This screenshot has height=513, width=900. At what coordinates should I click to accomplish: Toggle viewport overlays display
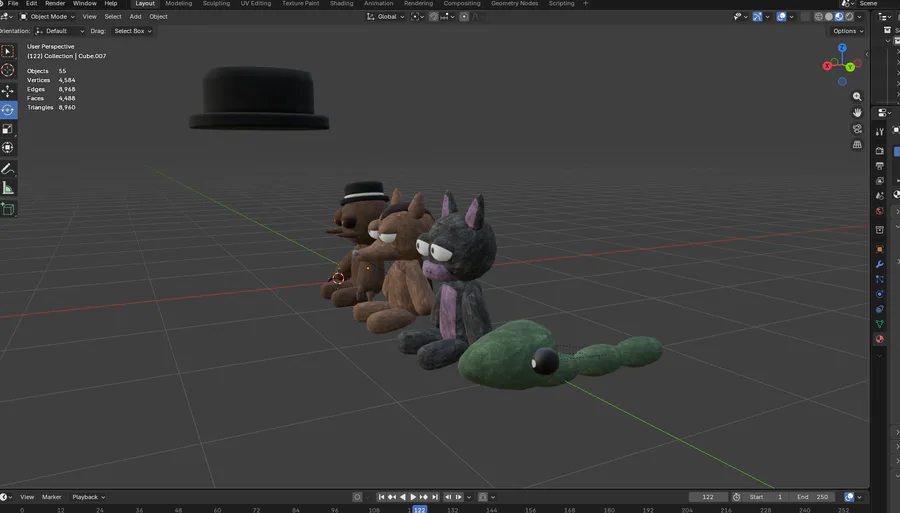point(781,17)
